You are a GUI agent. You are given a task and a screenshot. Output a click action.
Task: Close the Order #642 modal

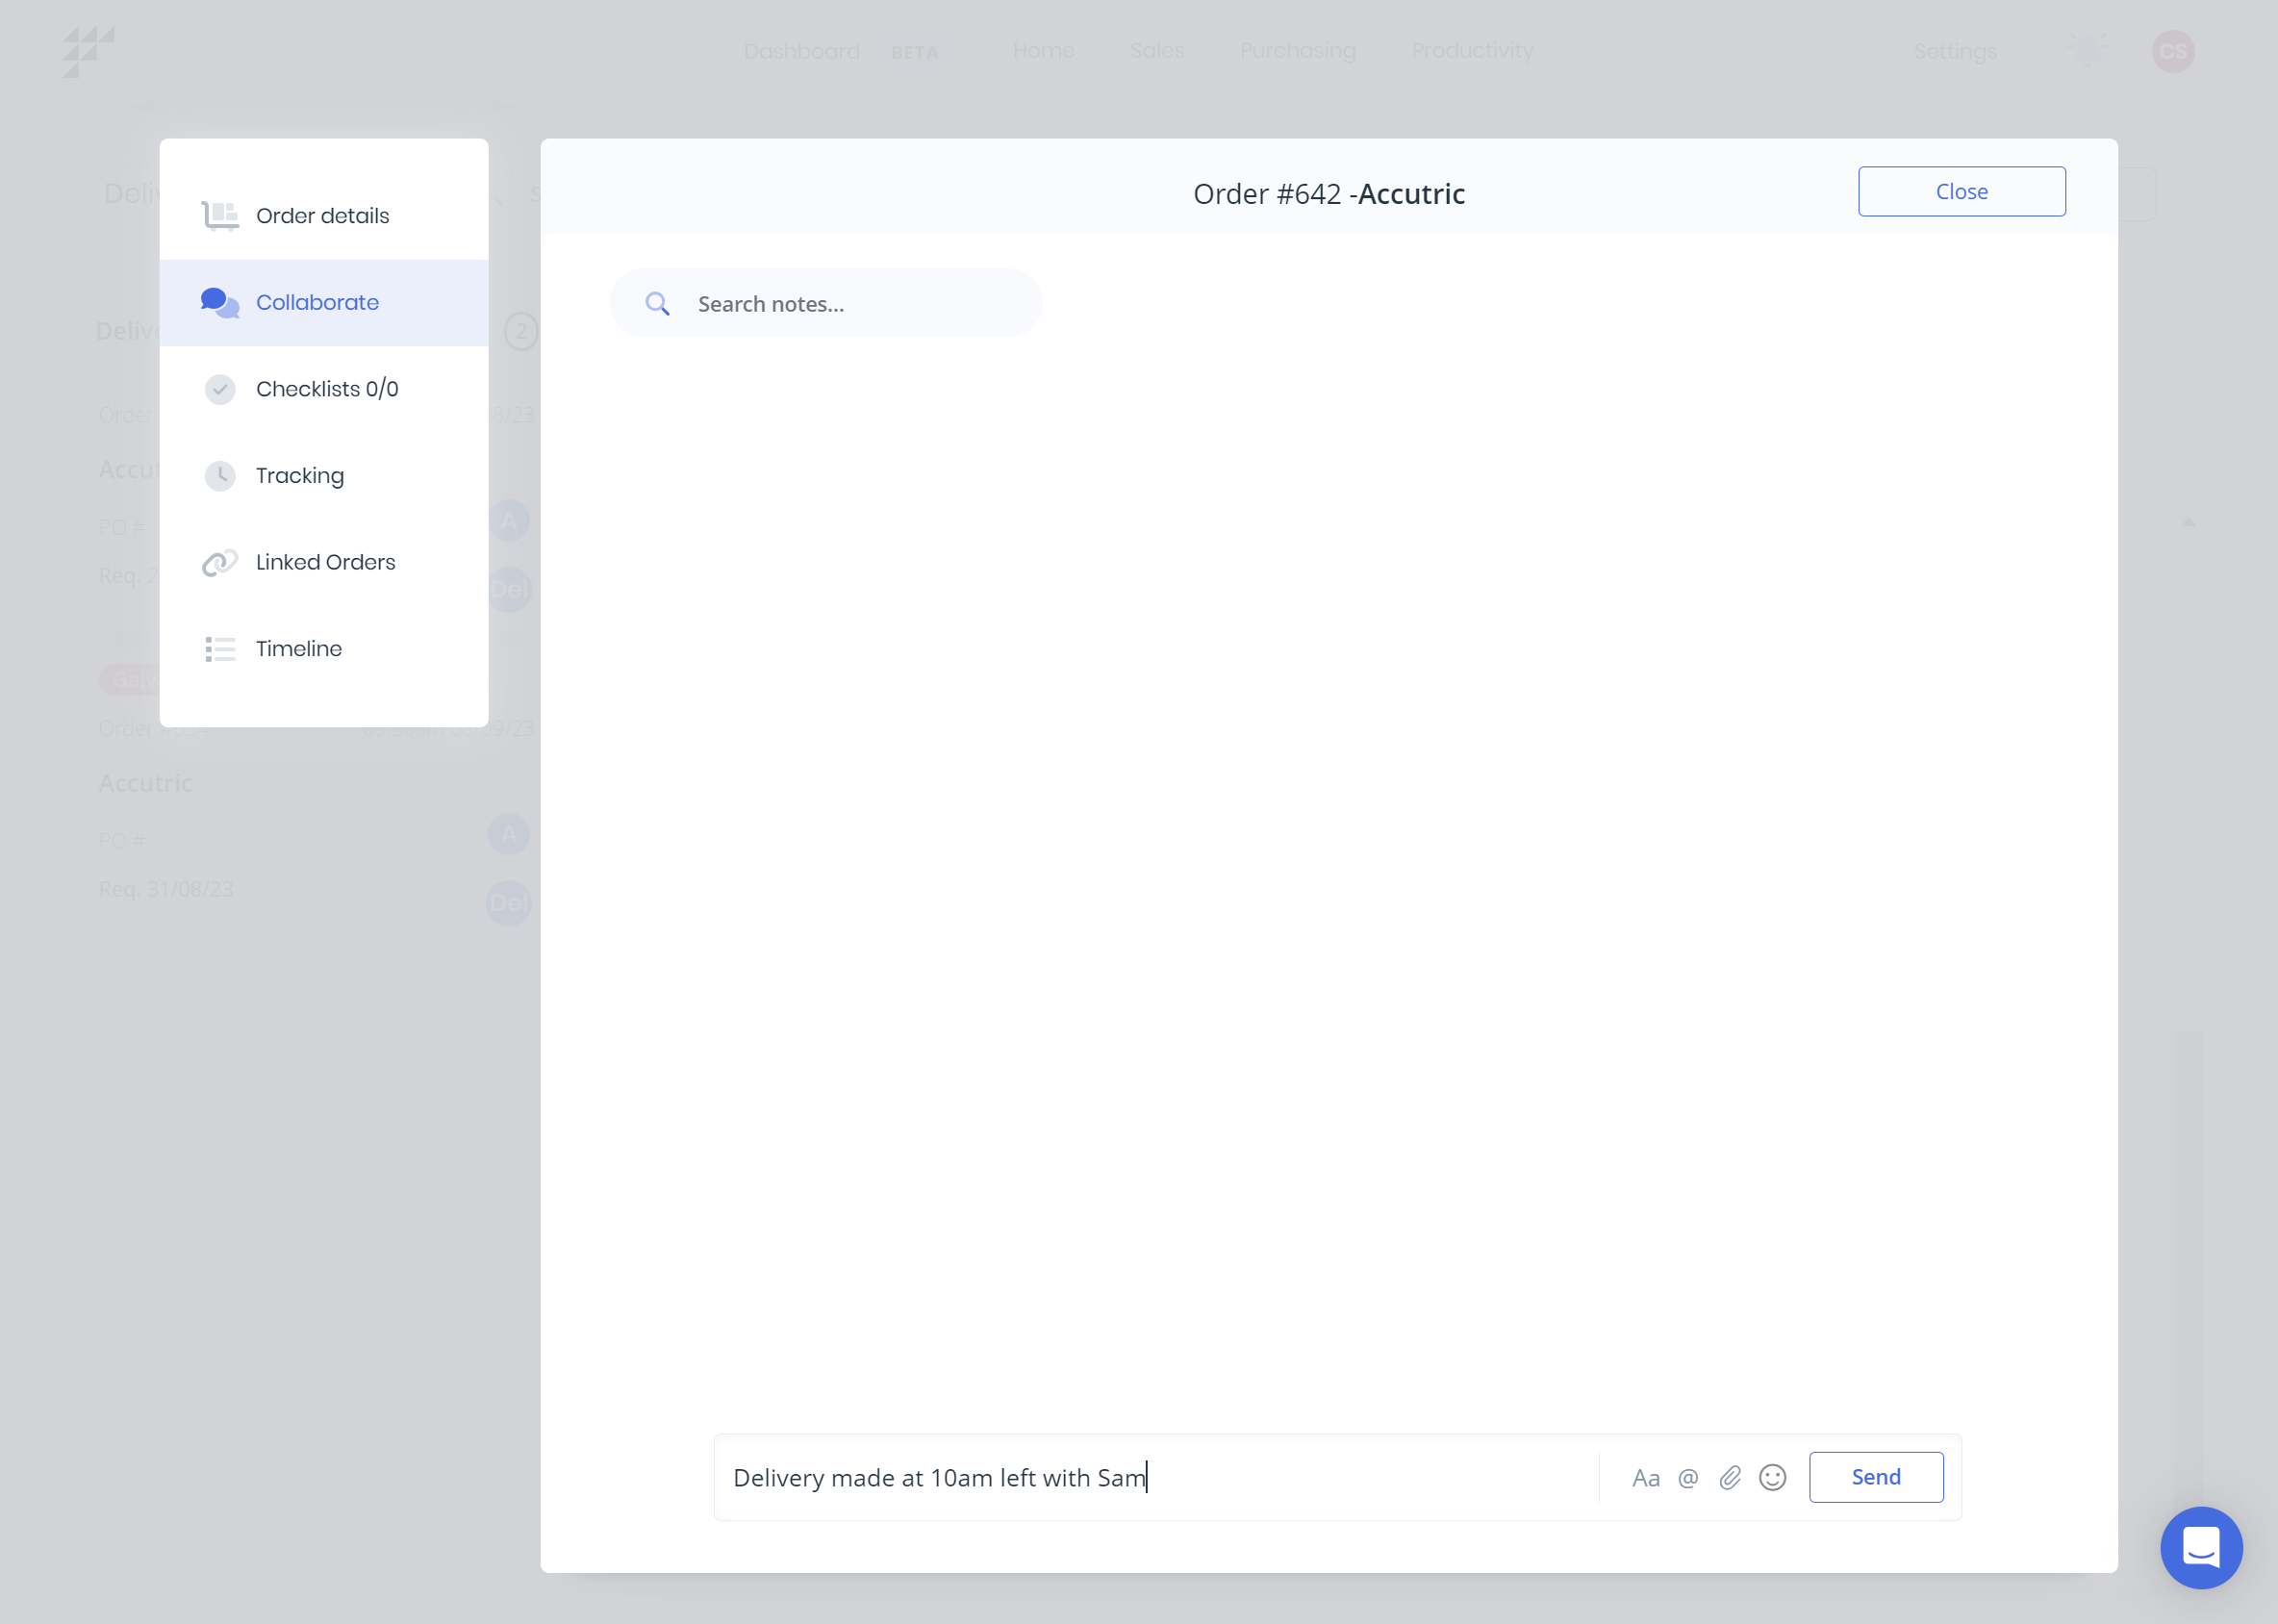[1962, 191]
